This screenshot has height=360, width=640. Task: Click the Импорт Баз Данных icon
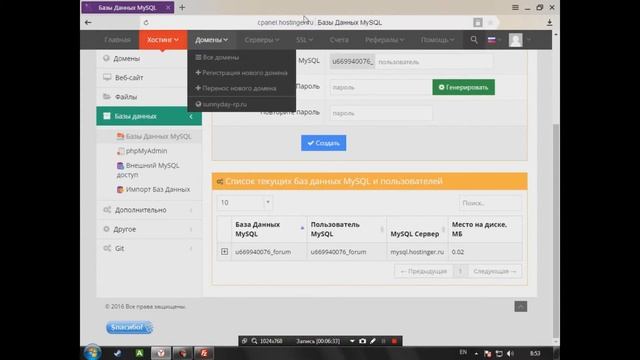(x=120, y=189)
